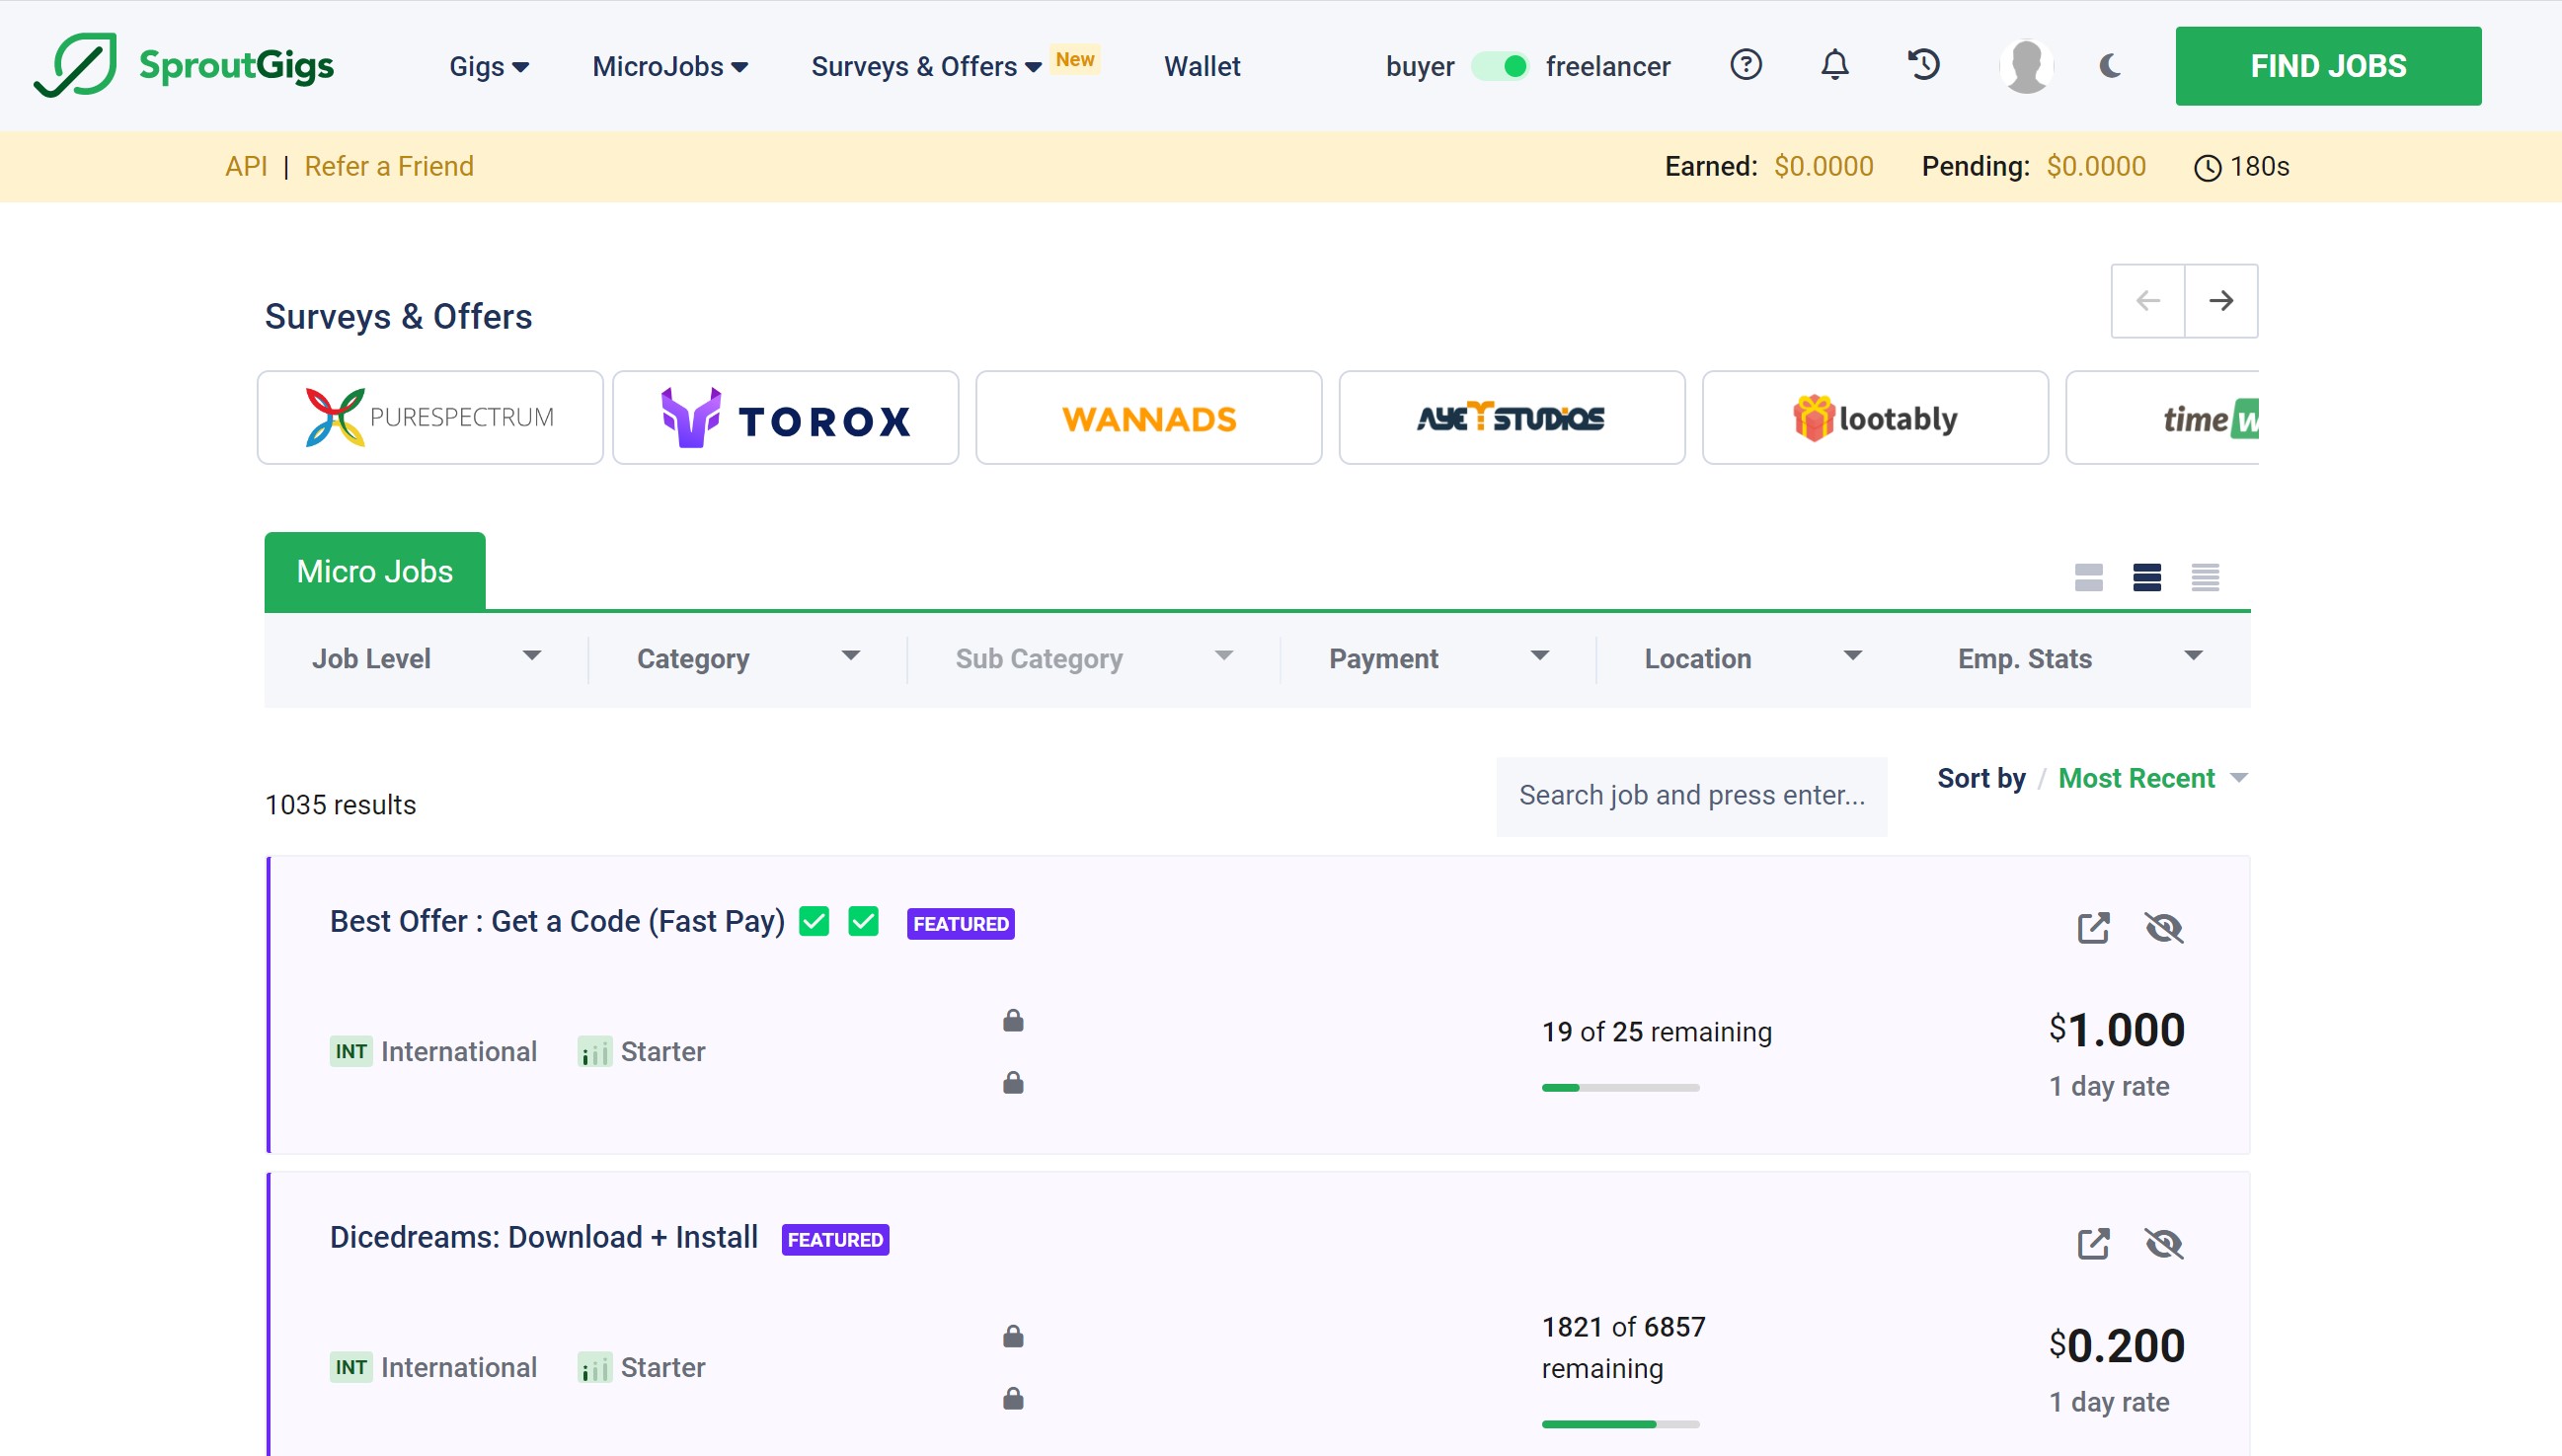Open the Refer a Friend link
Screen dimensions: 2562x1456
[x=389, y=166]
